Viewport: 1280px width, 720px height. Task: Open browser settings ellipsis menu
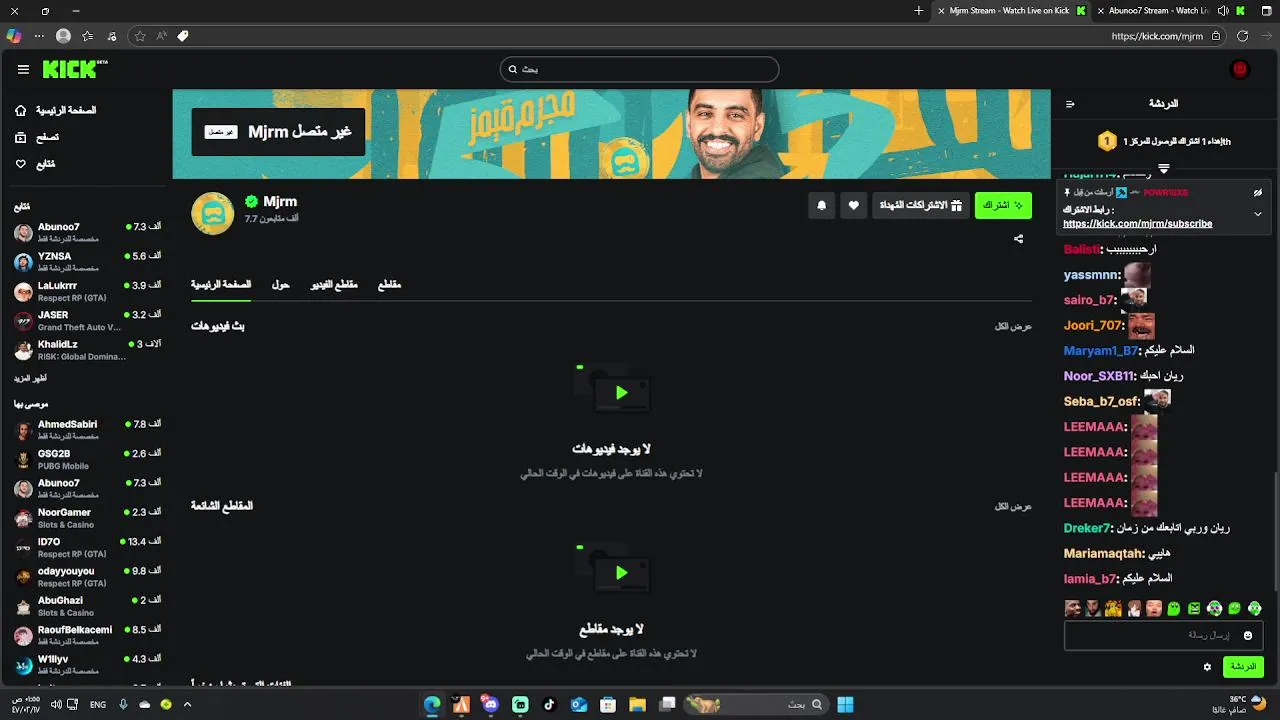(39, 36)
